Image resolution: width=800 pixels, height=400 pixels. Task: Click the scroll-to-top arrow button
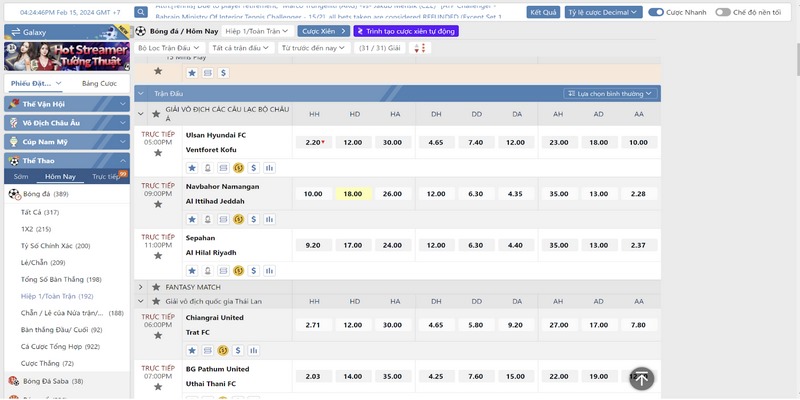(642, 379)
